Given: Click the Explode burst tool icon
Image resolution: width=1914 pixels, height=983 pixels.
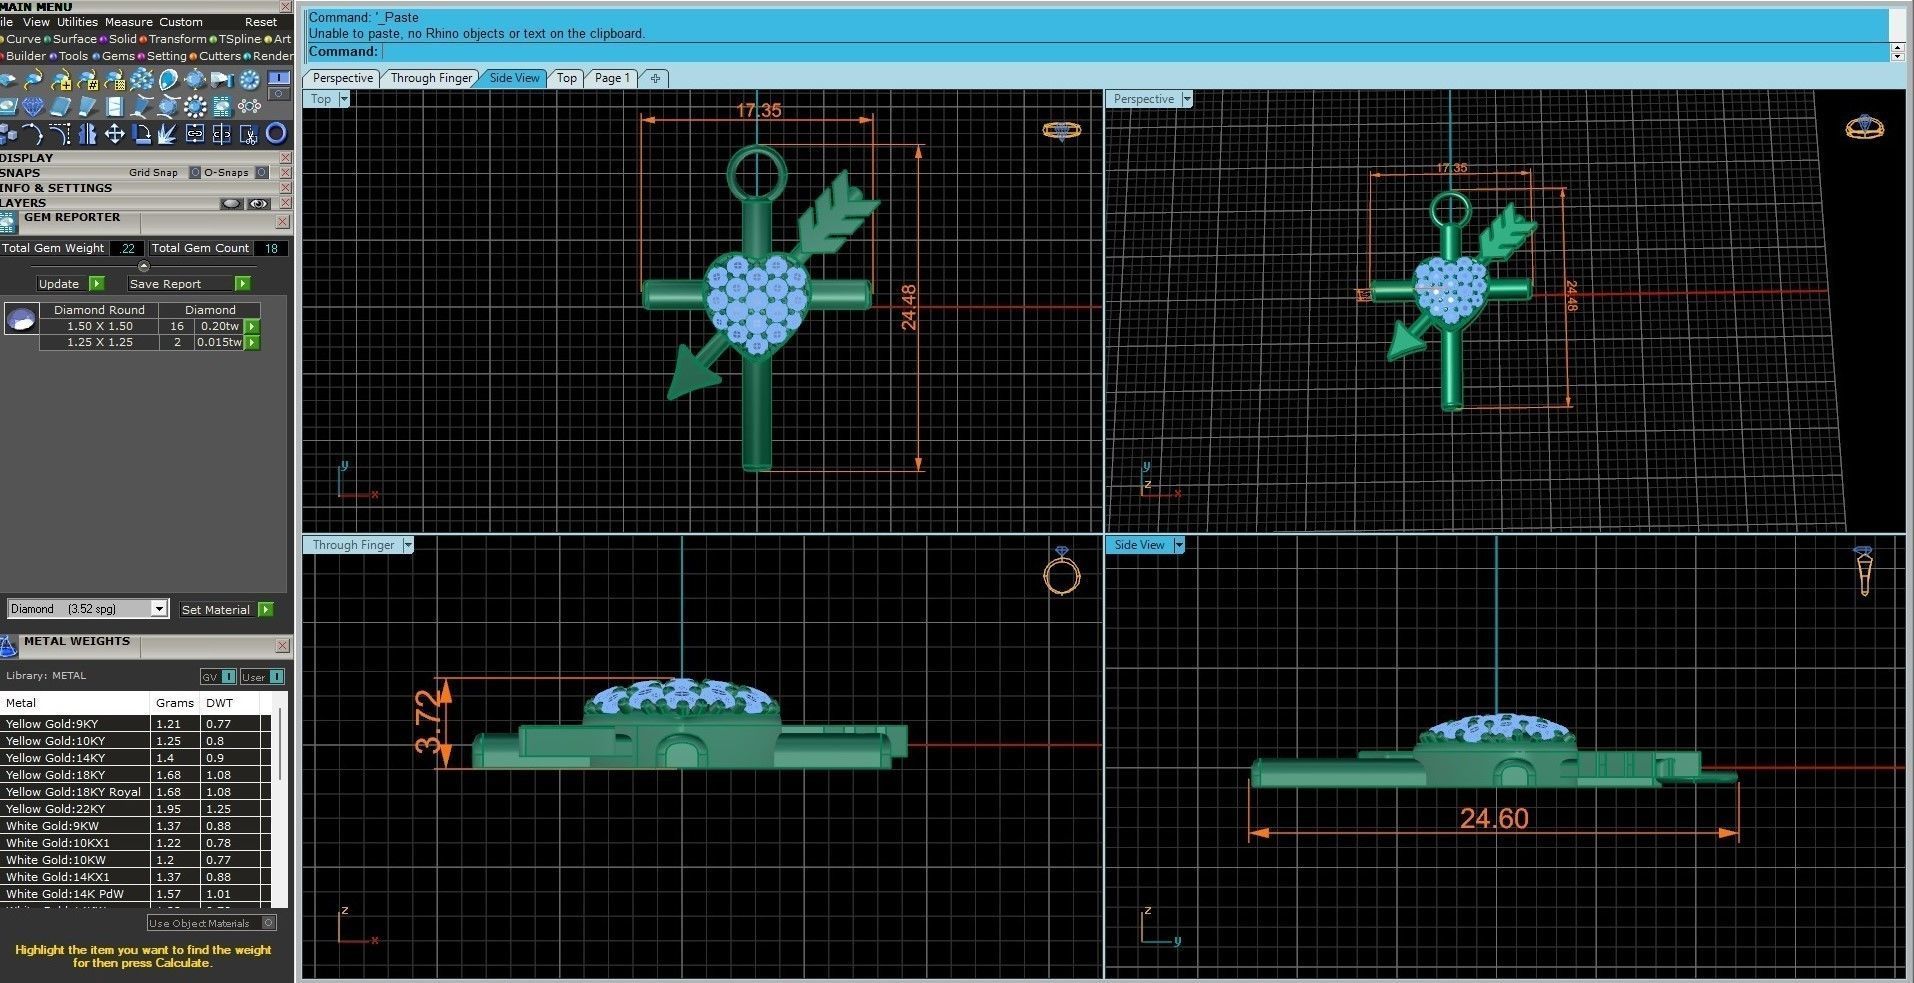Looking at the screenshot, I should click(x=167, y=134).
